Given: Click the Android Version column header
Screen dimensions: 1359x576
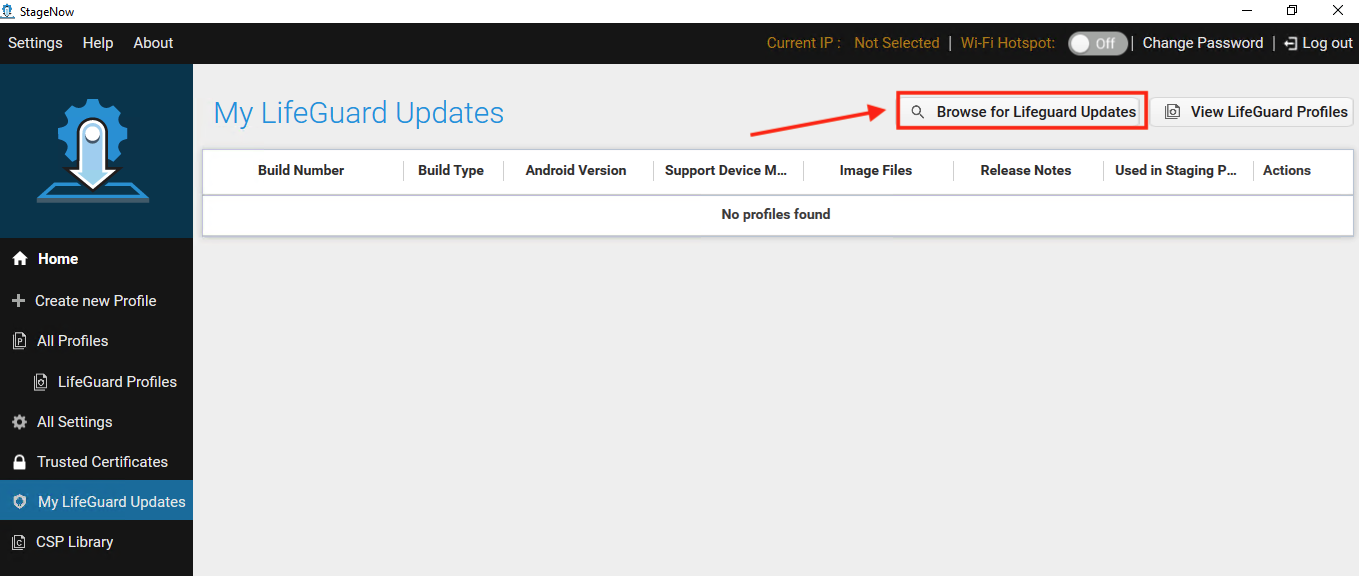Looking at the screenshot, I should coord(576,170).
